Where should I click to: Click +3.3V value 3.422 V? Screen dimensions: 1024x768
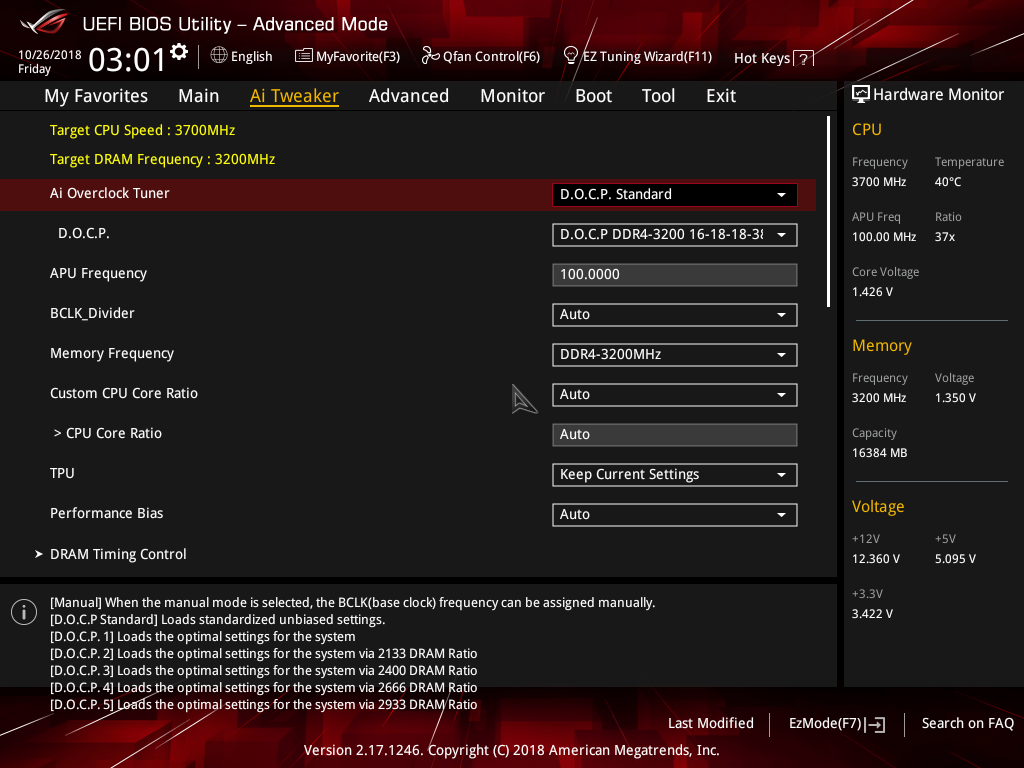[872, 614]
